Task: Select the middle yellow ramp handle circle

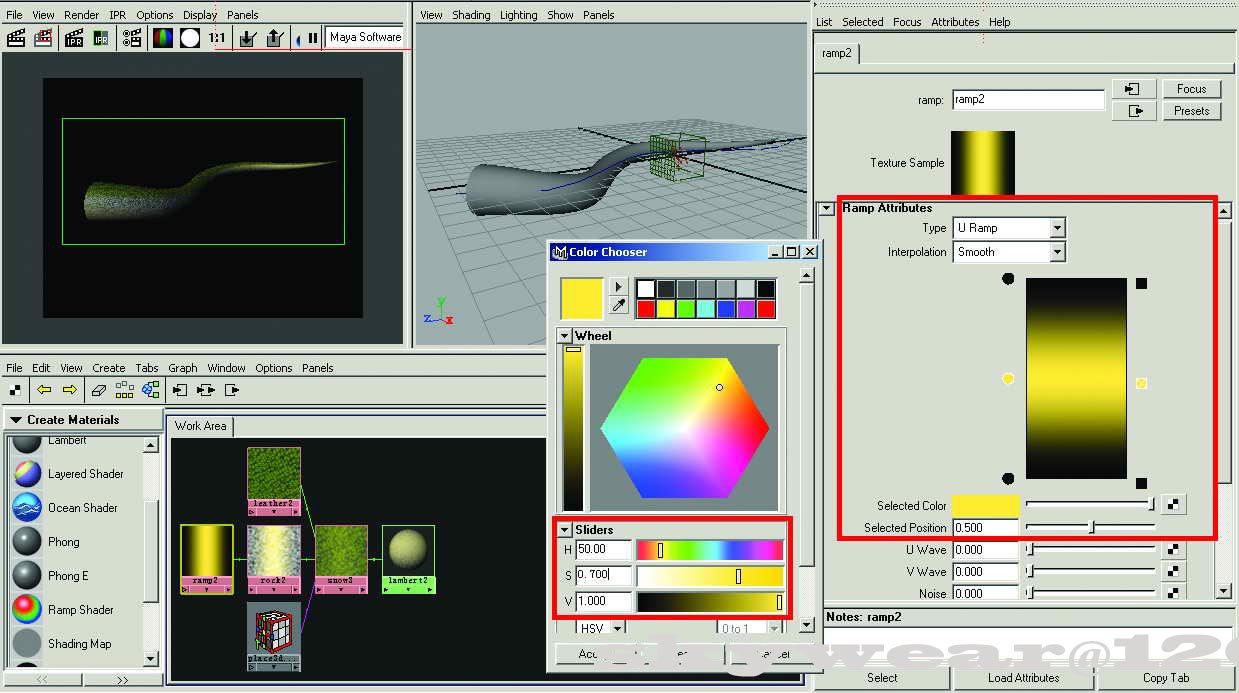Action: click(x=1008, y=378)
